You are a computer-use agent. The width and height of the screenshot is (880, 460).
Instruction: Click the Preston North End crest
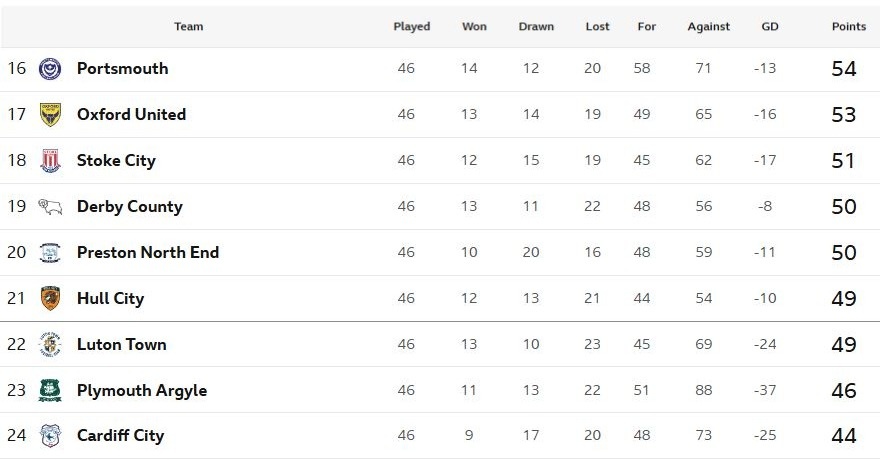tap(49, 253)
